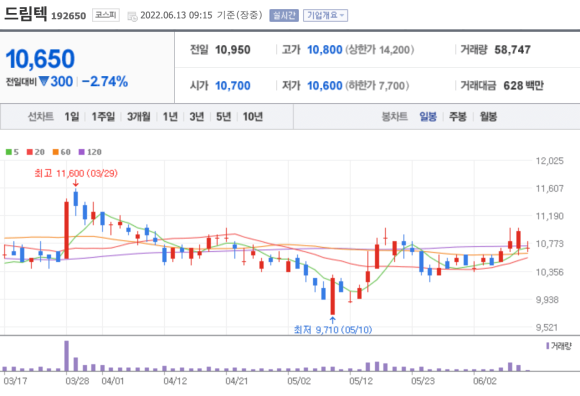The image size is (580, 396).
Task: Click the 최저 9,710 (05/10) annotation
Action: coord(333,329)
